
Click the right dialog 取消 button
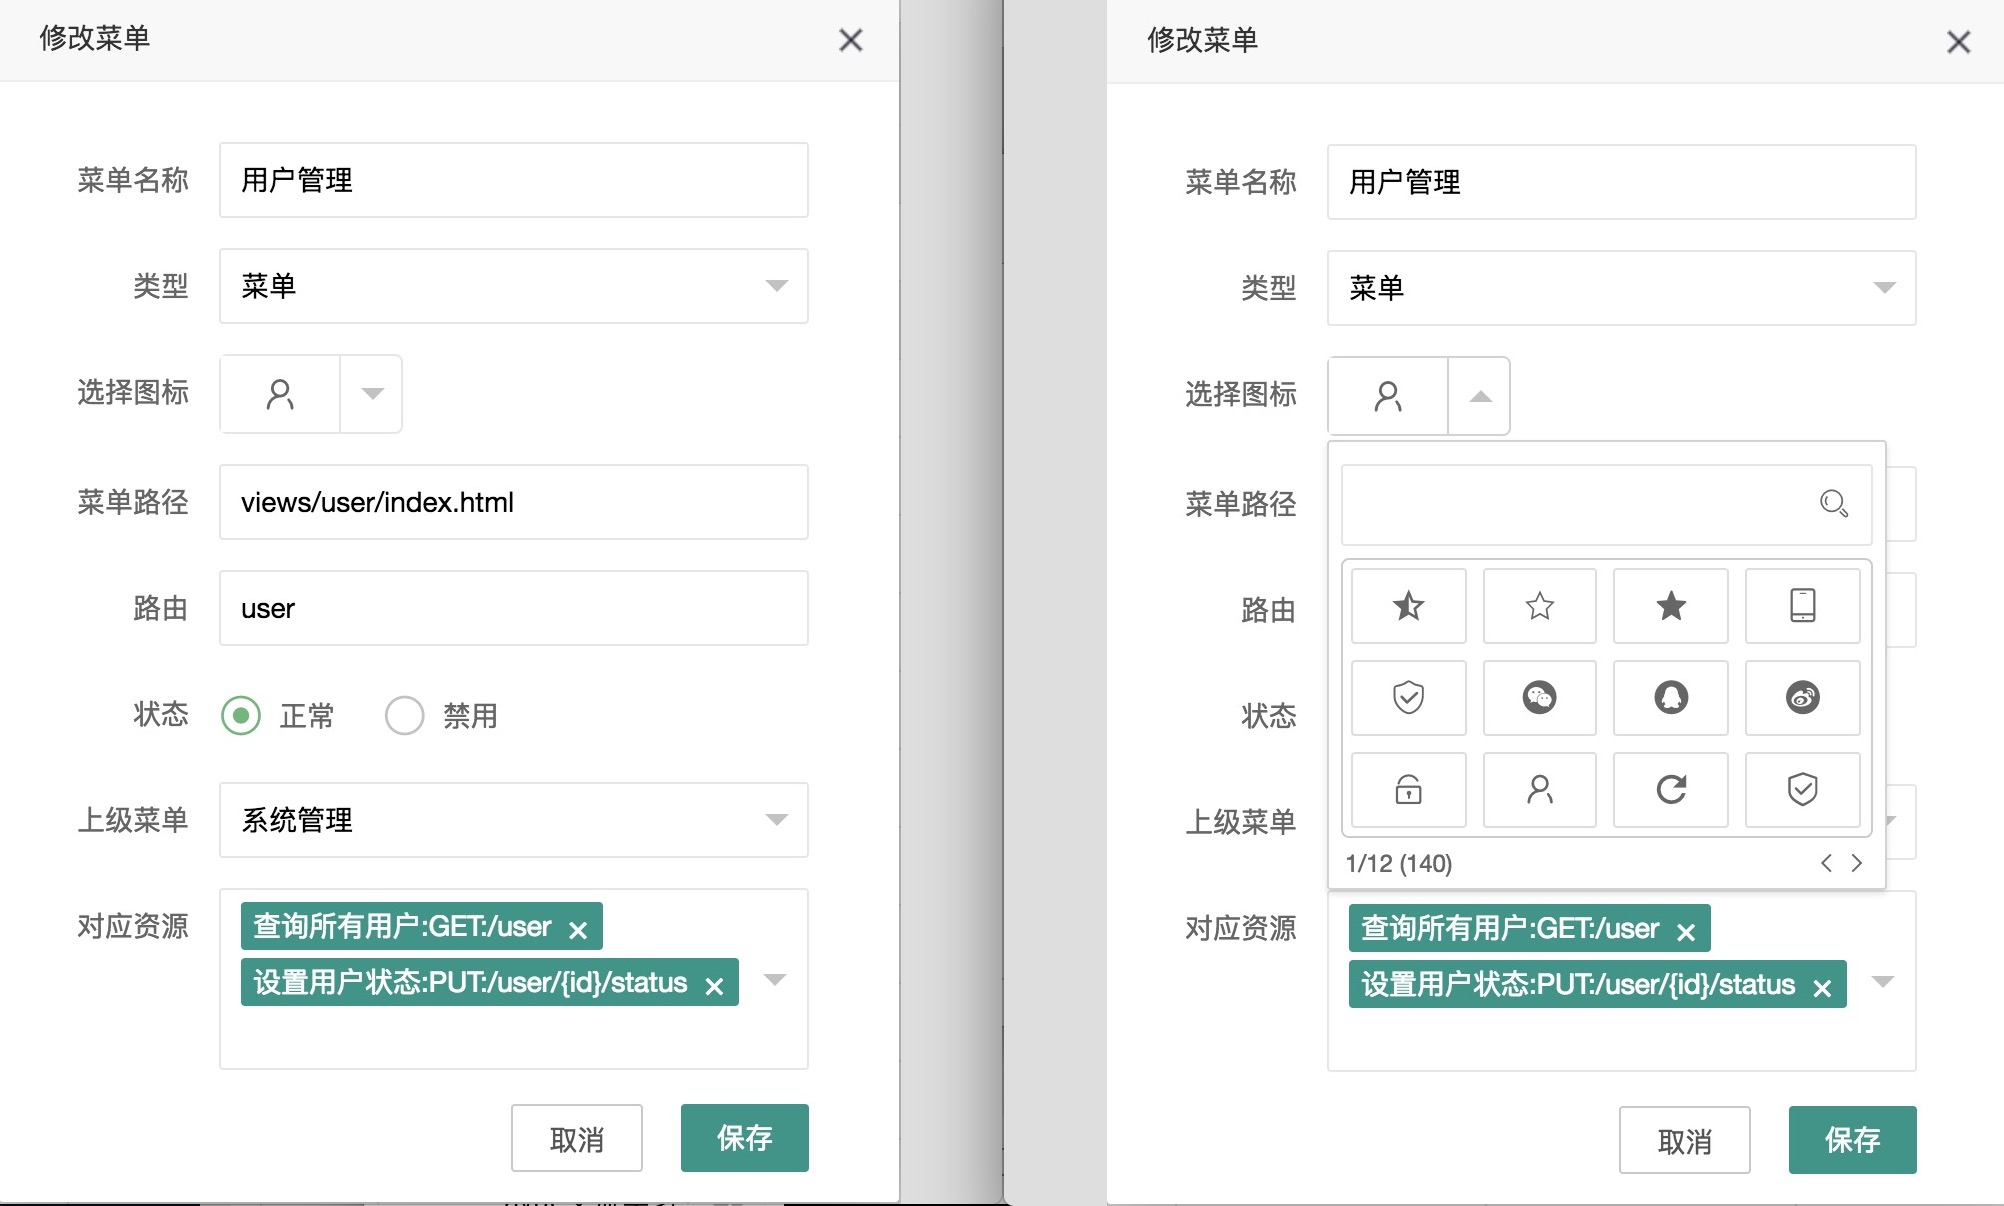[1684, 1140]
